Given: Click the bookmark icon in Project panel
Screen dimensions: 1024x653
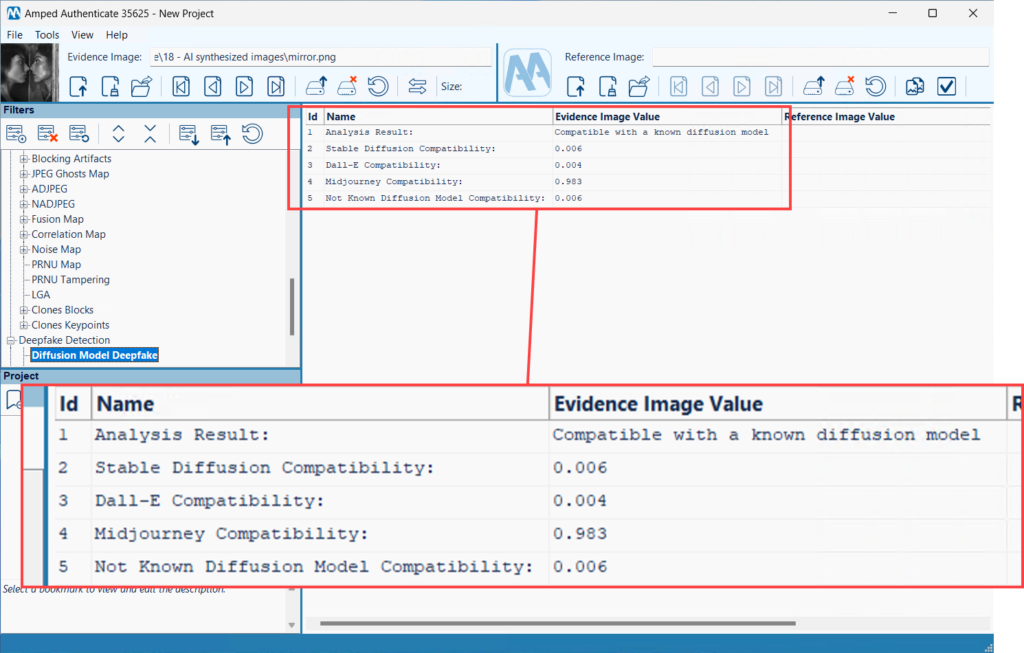Looking at the screenshot, I should tap(12, 400).
